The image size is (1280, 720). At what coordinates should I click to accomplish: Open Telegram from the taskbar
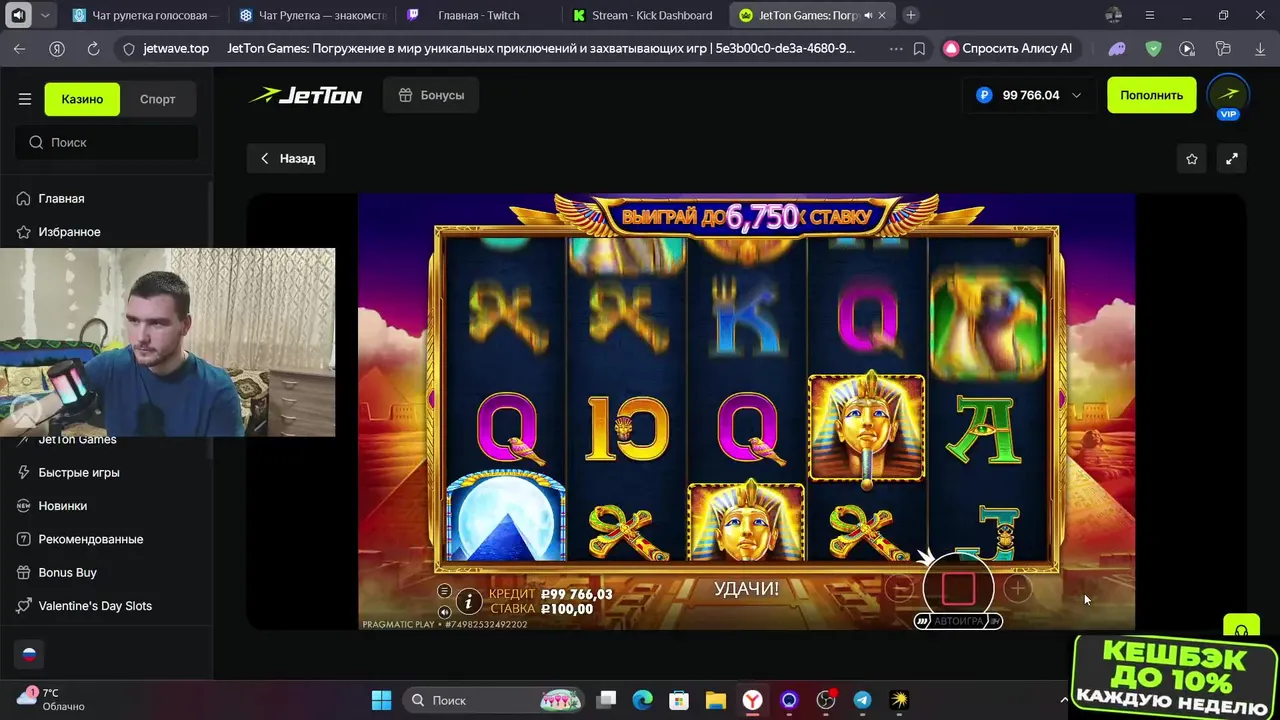pyautogui.click(x=862, y=700)
